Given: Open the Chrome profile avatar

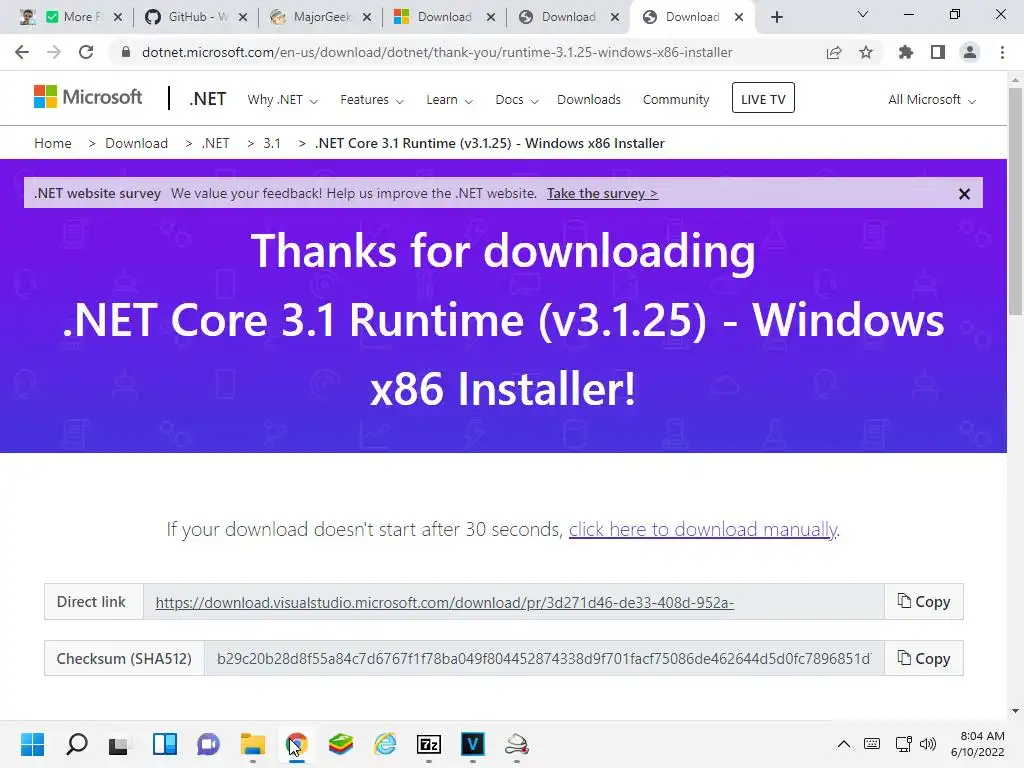Looking at the screenshot, I should [970, 52].
